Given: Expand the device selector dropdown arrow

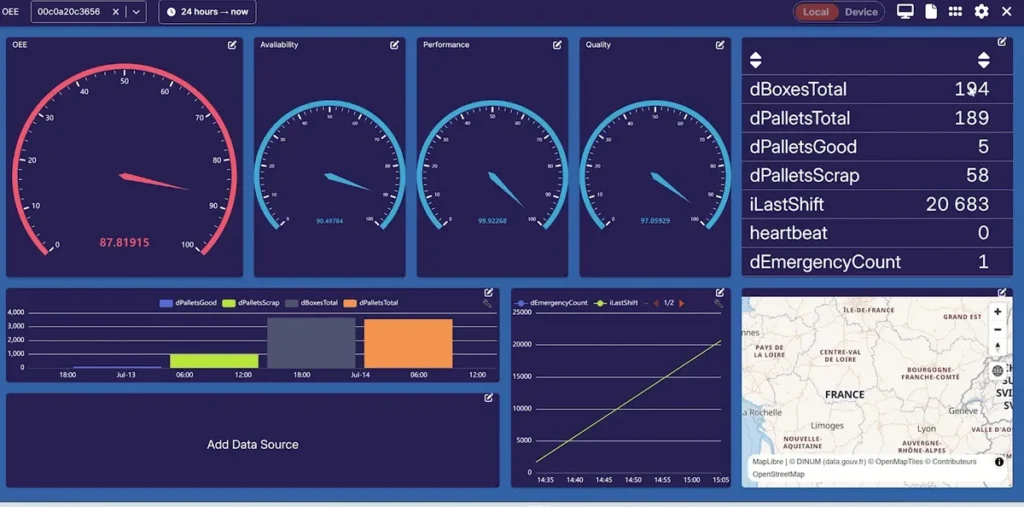Looking at the screenshot, I should (x=135, y=12).
